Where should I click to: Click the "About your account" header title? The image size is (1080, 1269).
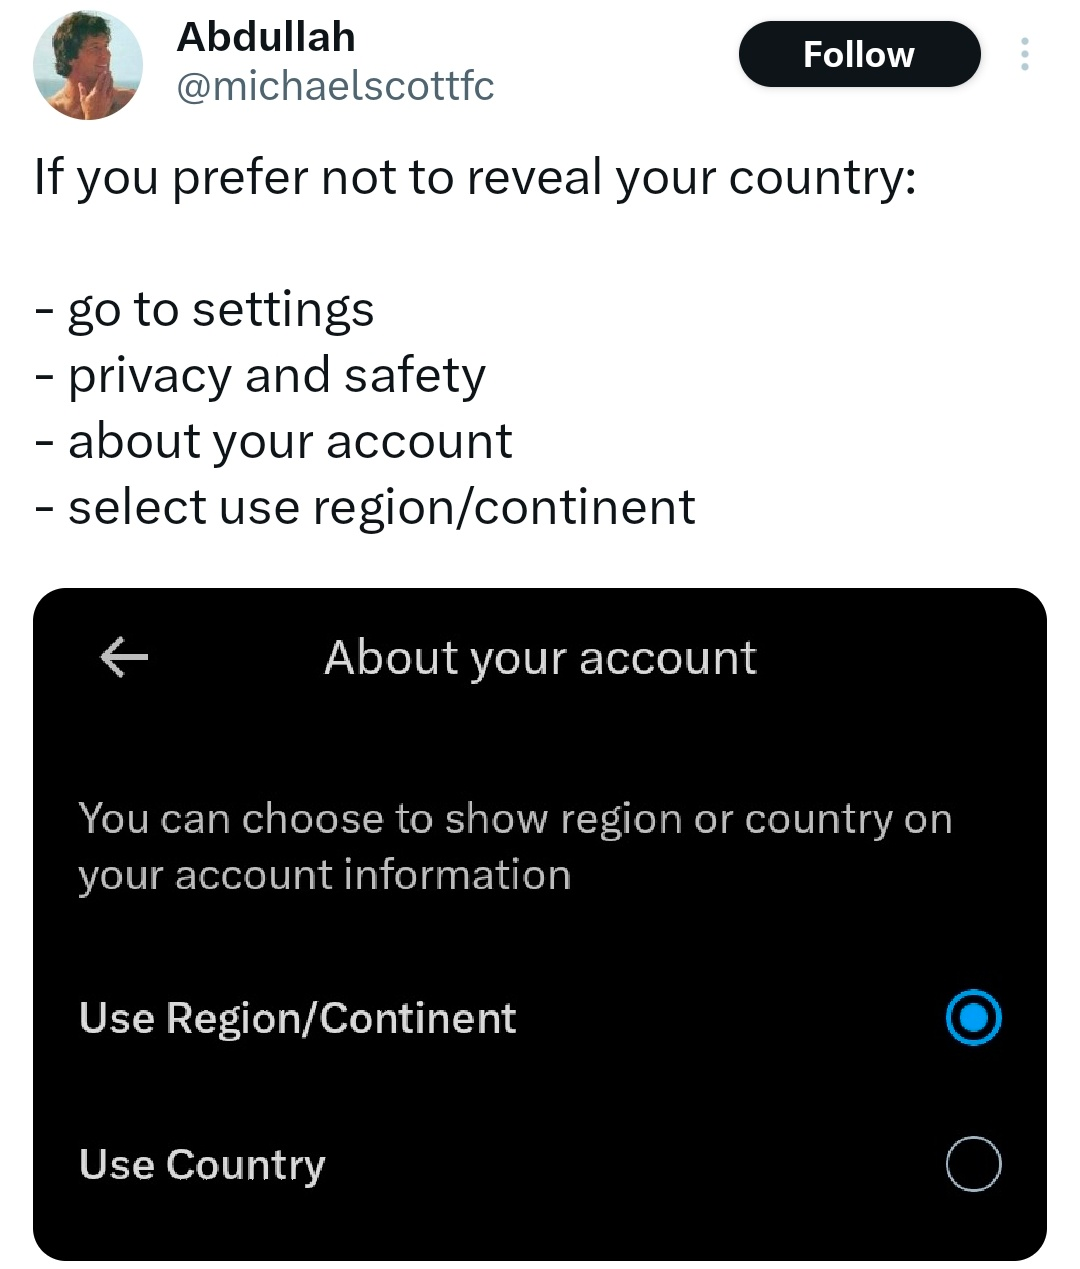tap(540, 658)
